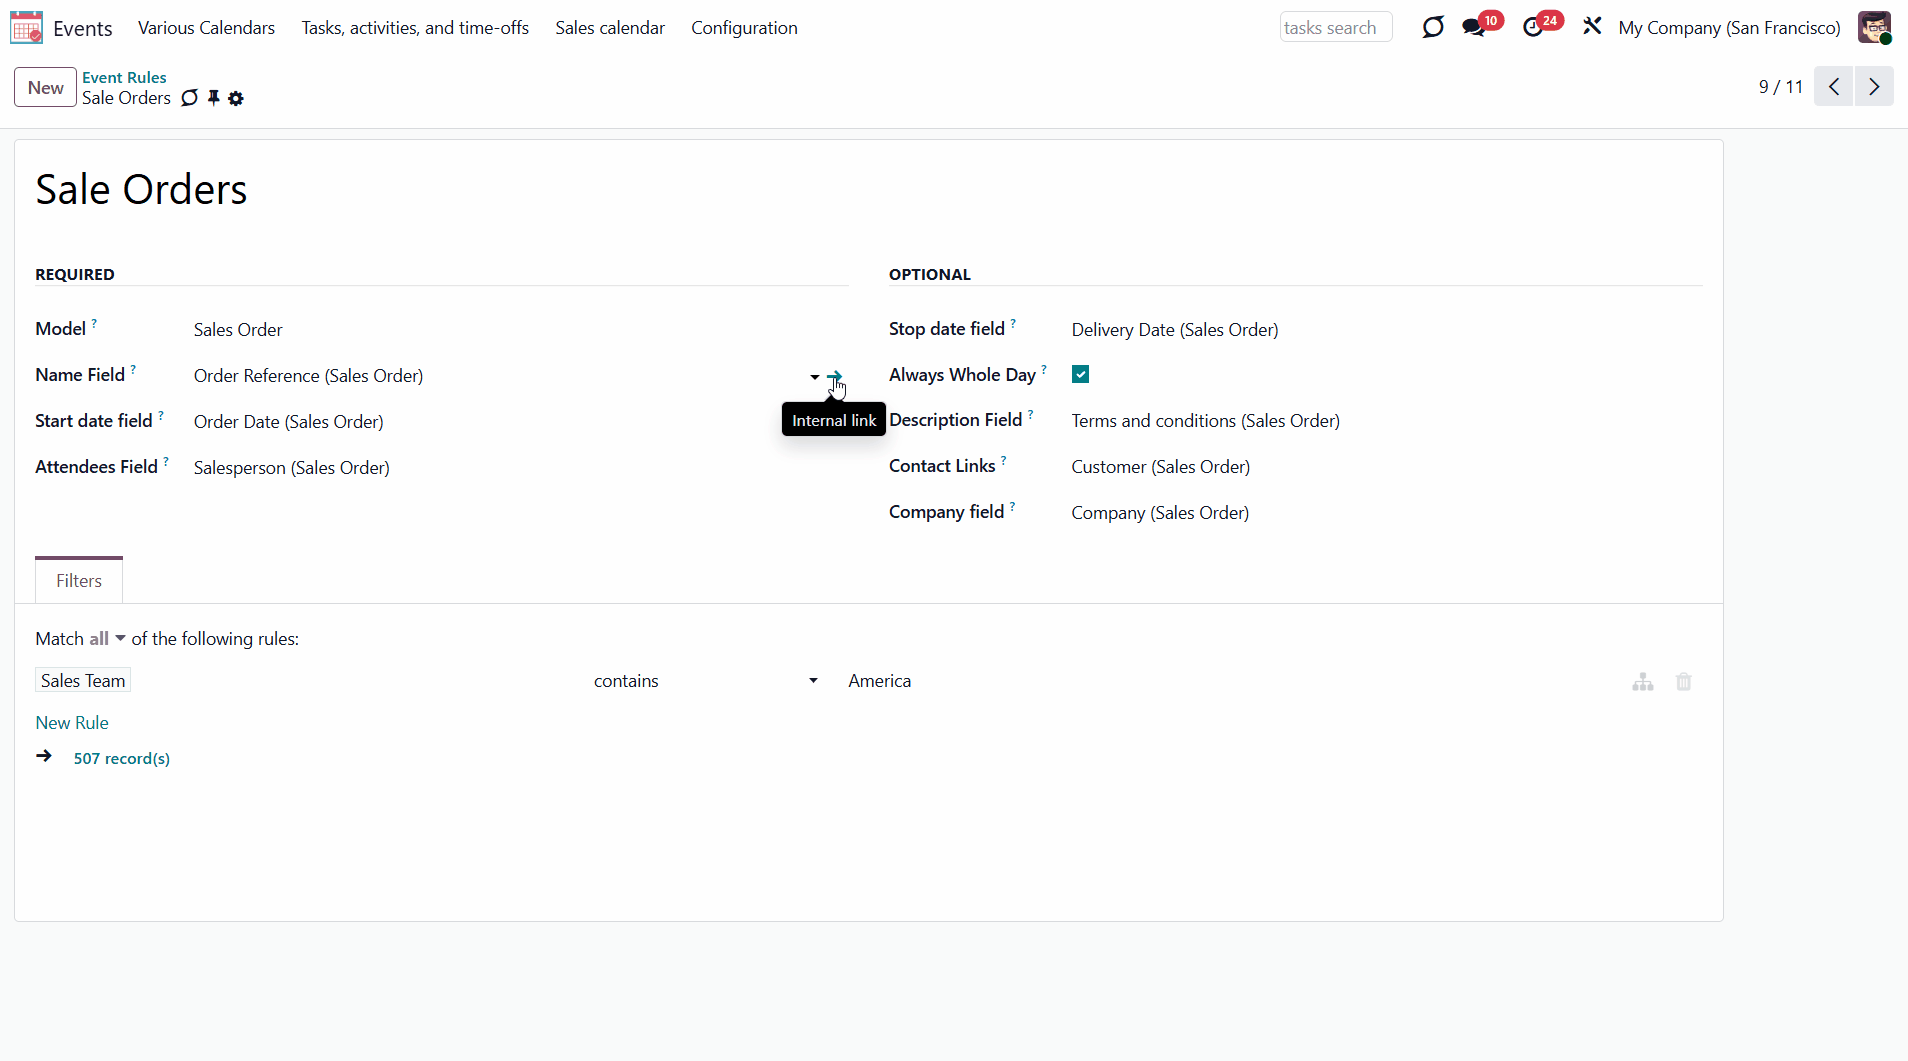Open the 507 record(s) link

[x=121, y=759]
